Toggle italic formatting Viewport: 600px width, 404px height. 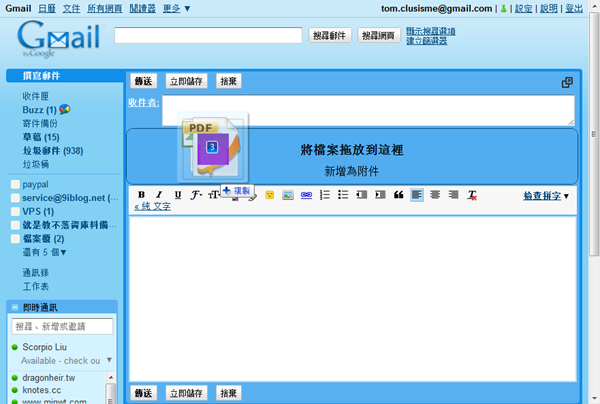[x=159, y=195]
